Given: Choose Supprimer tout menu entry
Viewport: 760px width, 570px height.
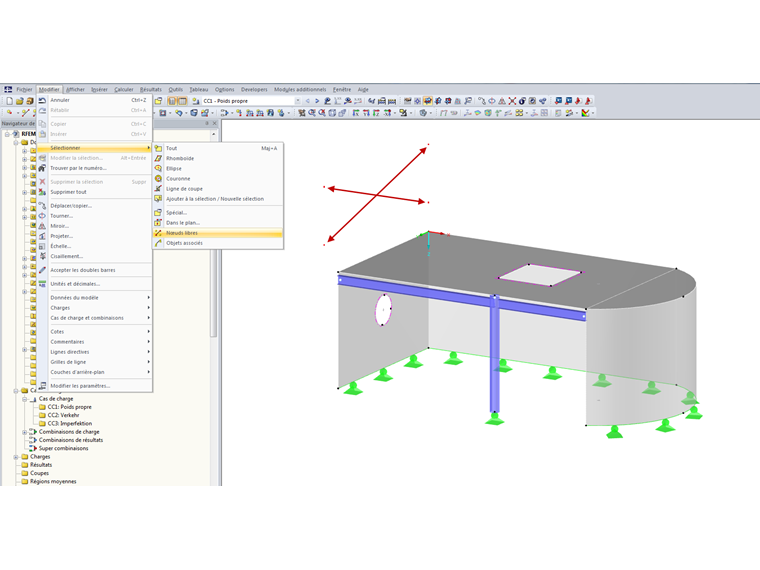Looking at the screenshot, I should pos(95,192).
